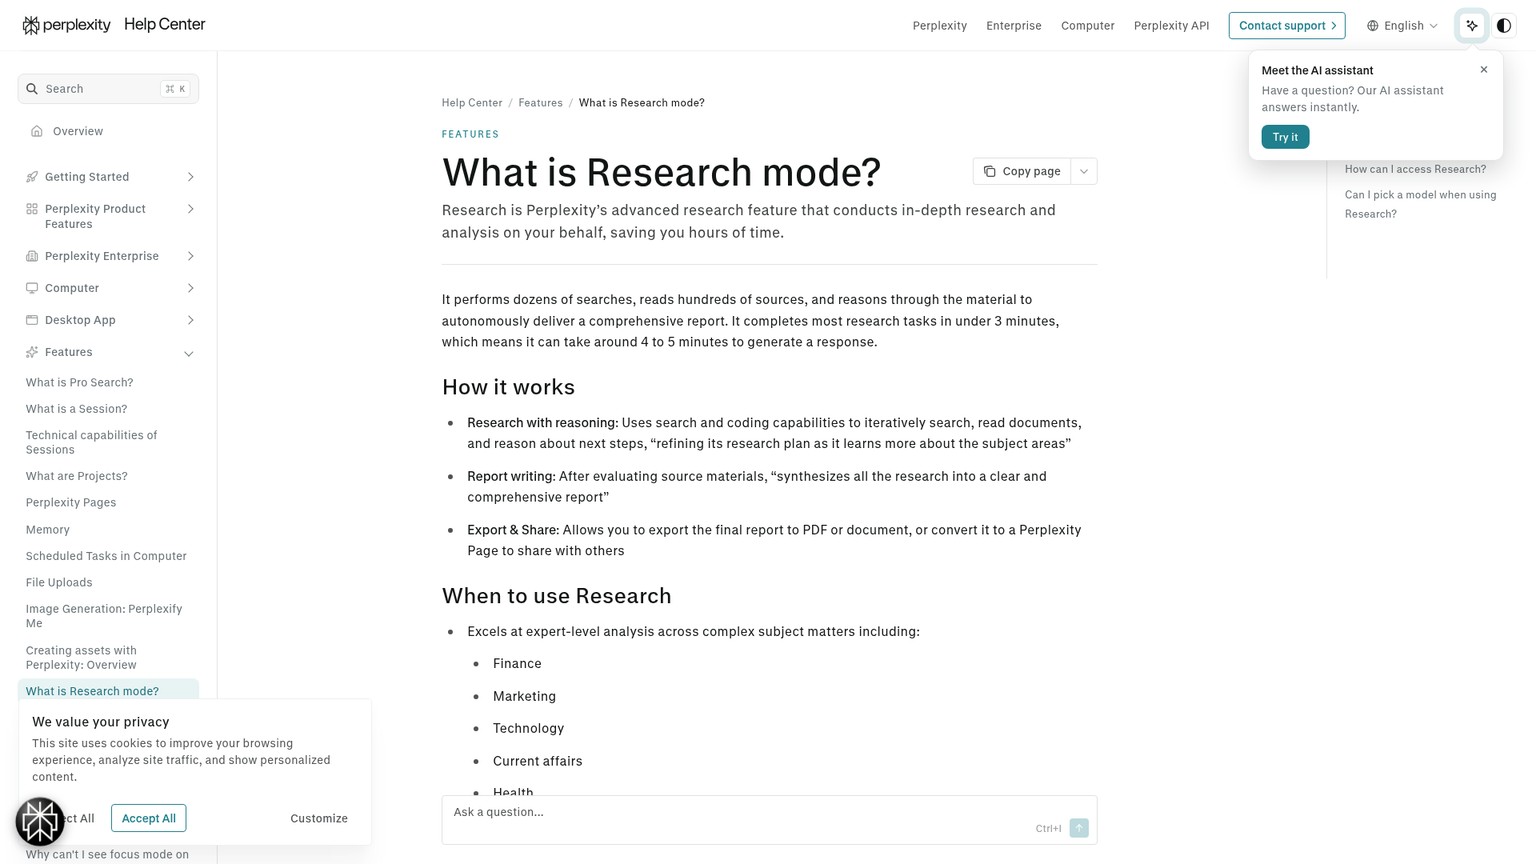Focus the sidebar Search field
The height and width of the screenshot is (864, 1536).
(108, 89)
